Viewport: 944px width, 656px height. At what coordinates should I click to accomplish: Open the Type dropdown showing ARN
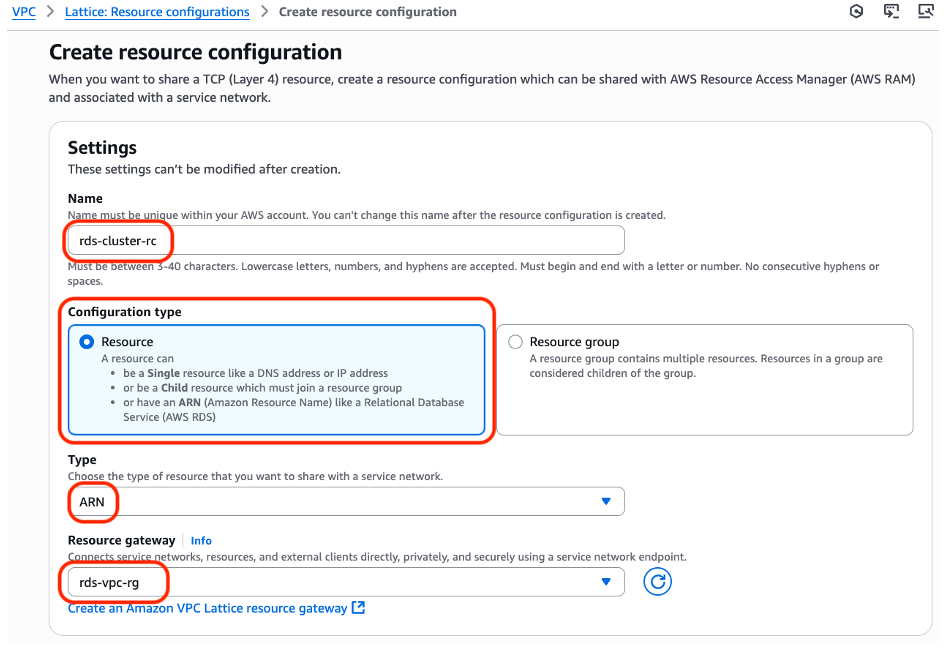[346, 501]
